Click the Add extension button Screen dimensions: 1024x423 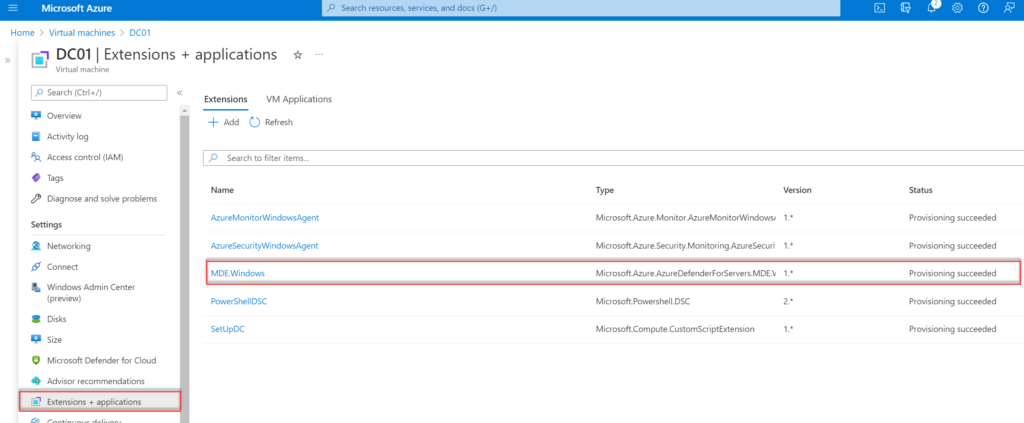[x=223, y=122]
